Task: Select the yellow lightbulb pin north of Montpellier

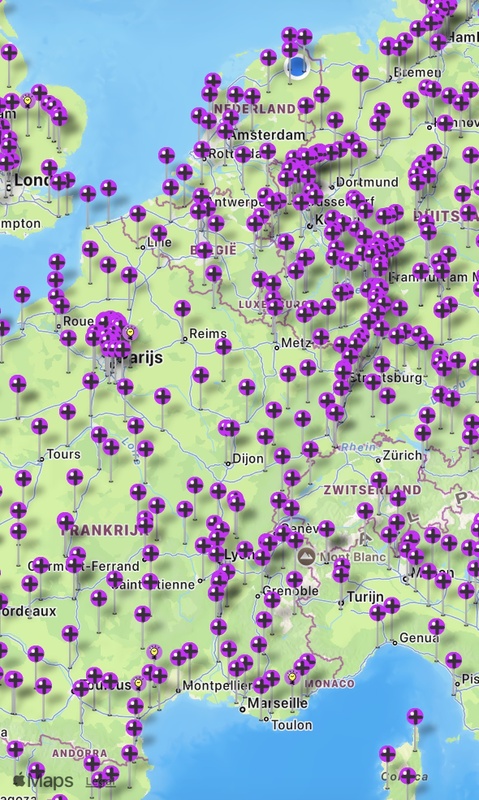Action: click(x=154, y=652)
